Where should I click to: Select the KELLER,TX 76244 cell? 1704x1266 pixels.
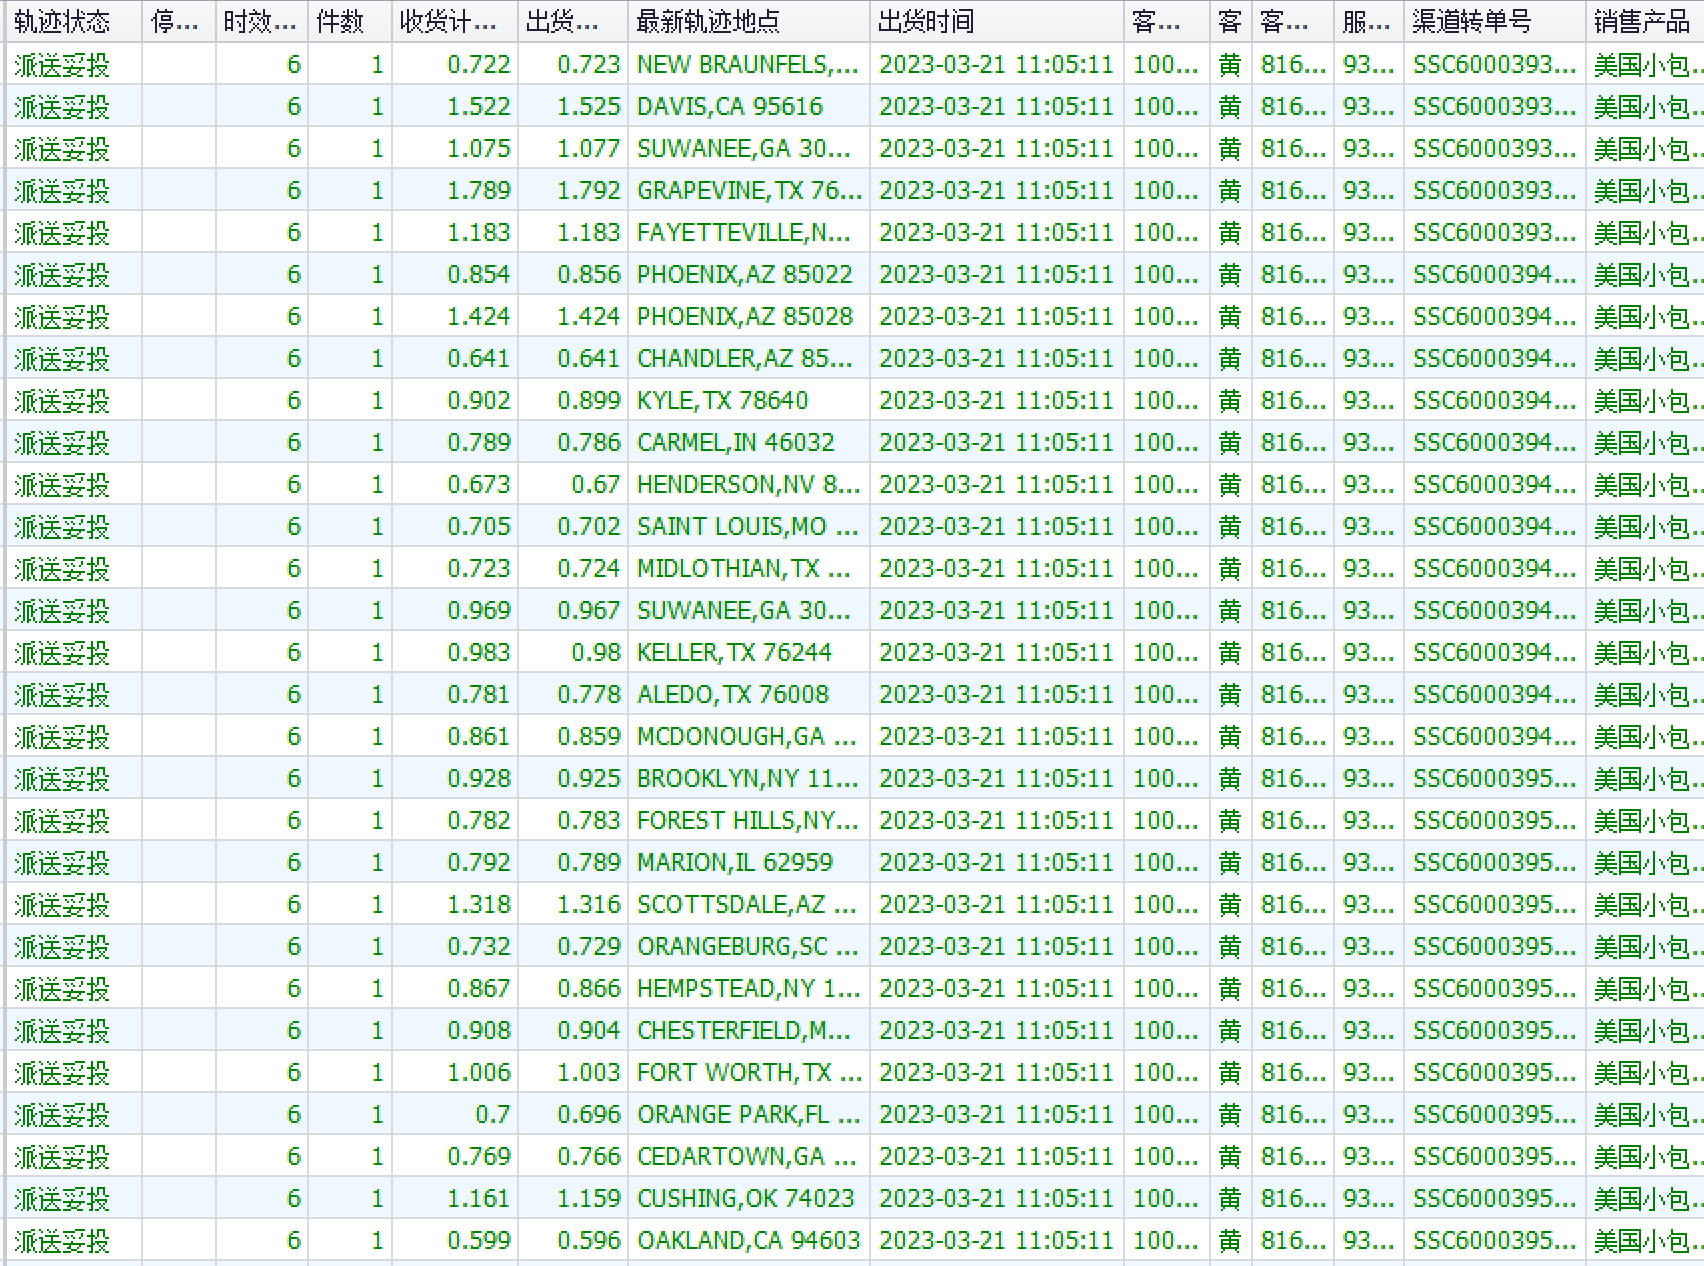749,653
